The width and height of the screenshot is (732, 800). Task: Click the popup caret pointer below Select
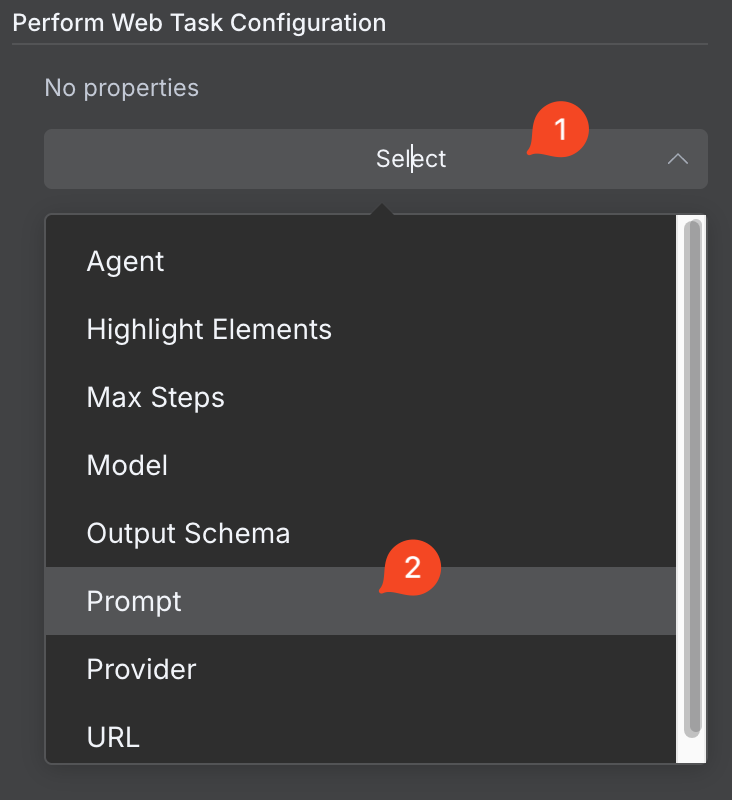382,209
